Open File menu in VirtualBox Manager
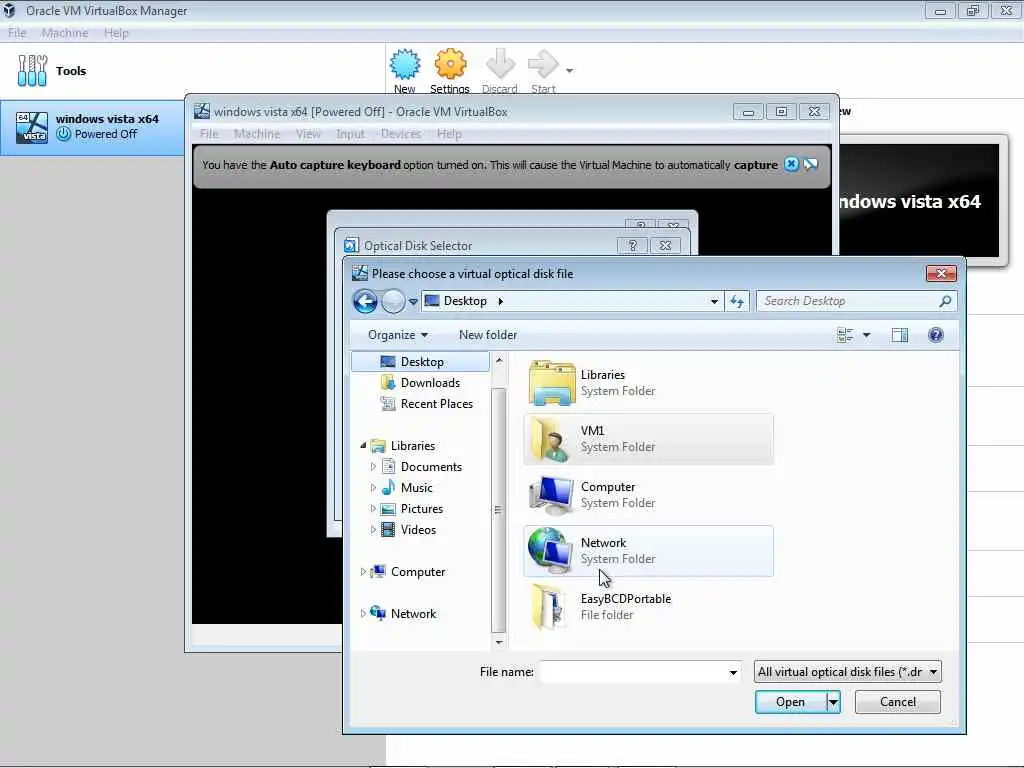 17,33
